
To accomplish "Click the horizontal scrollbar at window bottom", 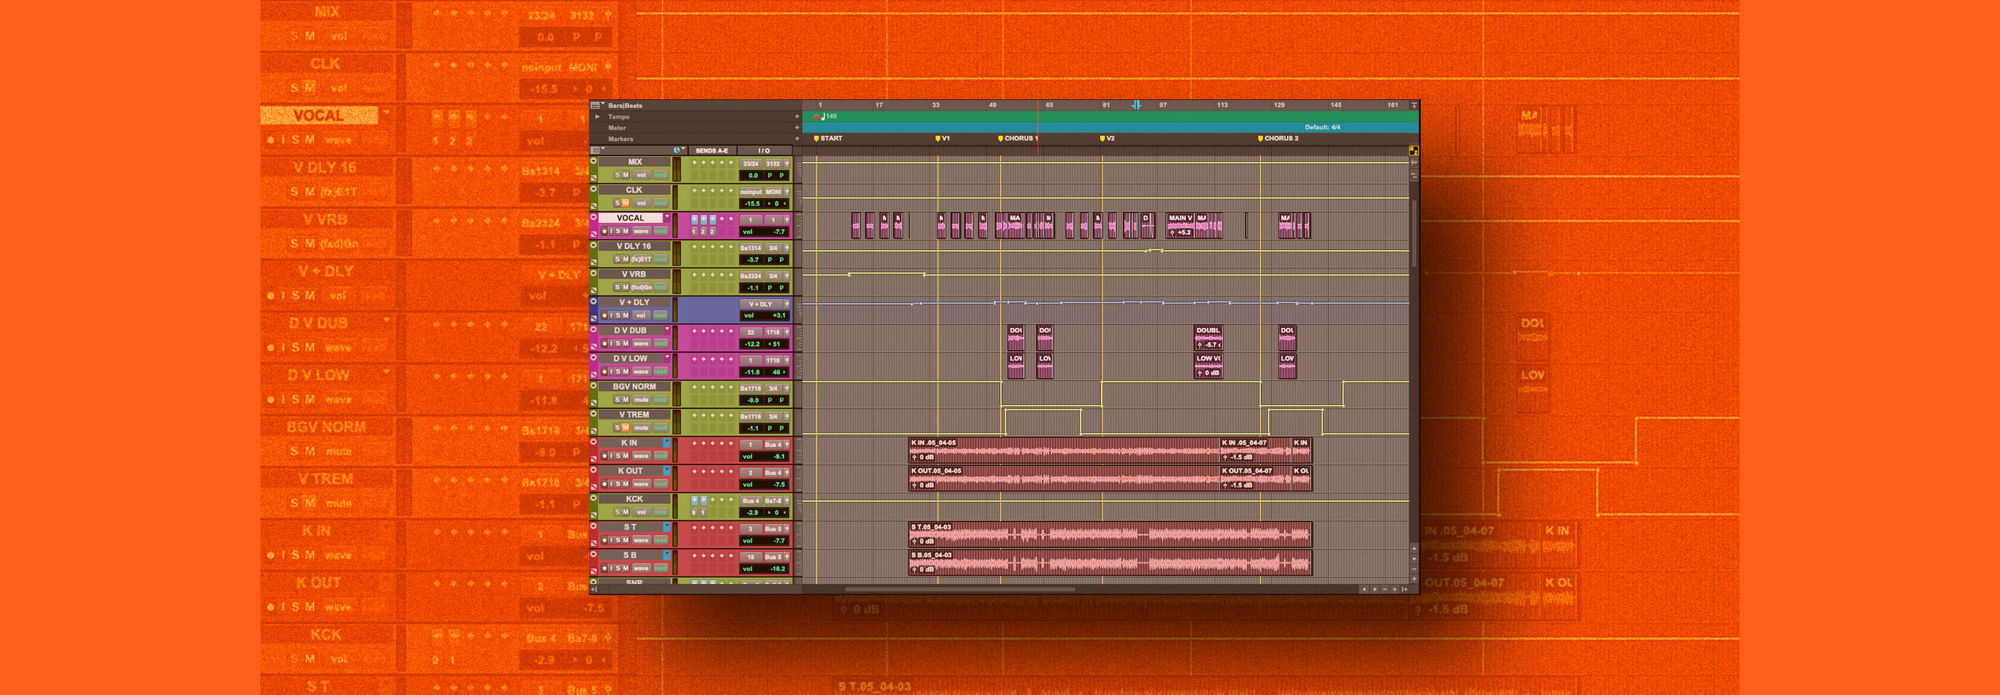I will 960,589.
